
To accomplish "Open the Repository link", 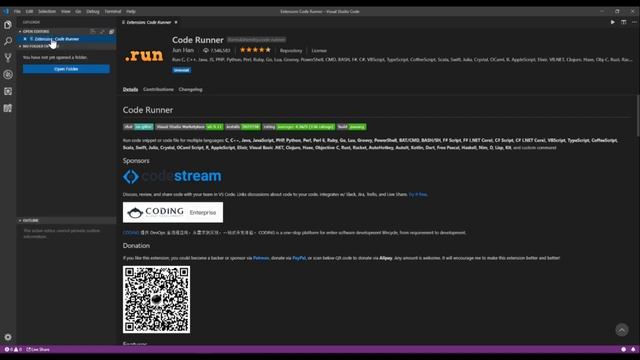I will click(x=291, y=51).
